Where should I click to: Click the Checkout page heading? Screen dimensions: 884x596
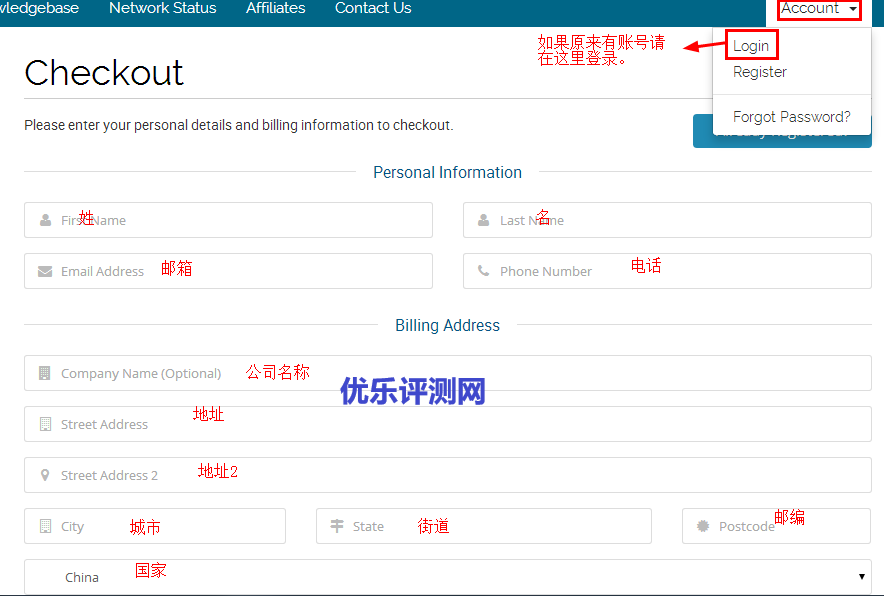(104, 73)
